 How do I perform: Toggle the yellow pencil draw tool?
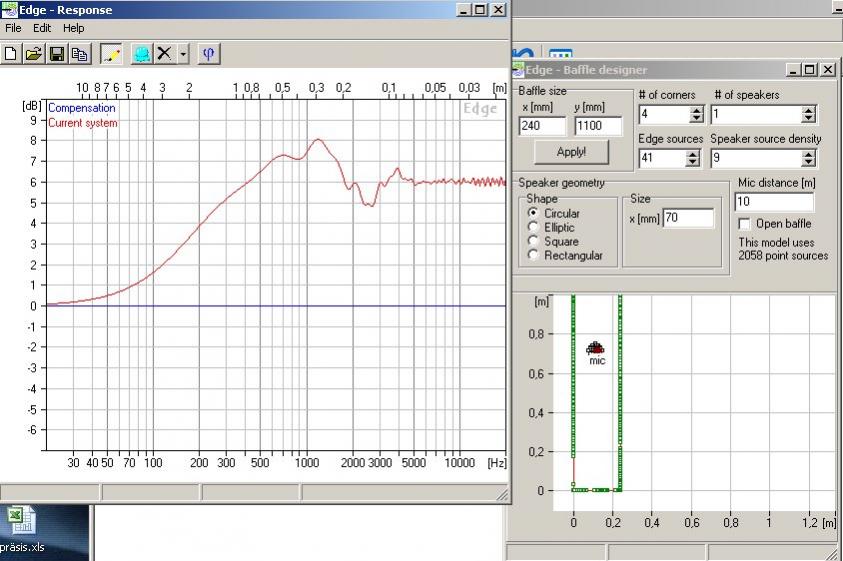coord(110,53)
